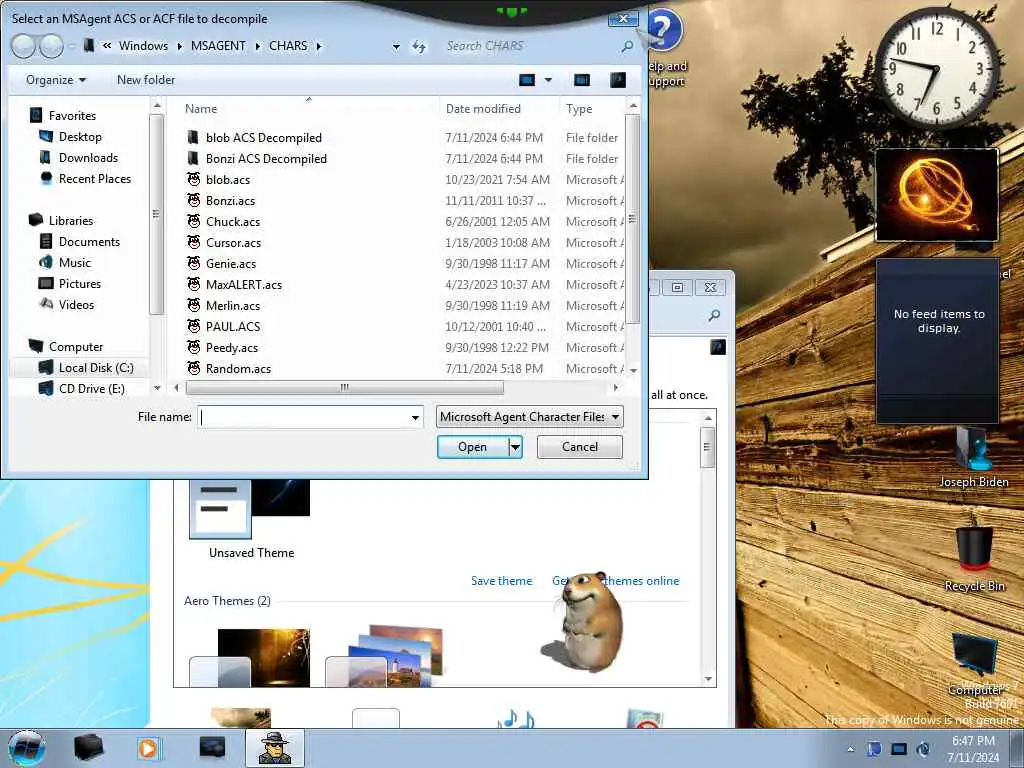The height and width of the screenshot is (768, 1024).
Task: Select the Cursor.acs file icon
Action: pos(194,242)
